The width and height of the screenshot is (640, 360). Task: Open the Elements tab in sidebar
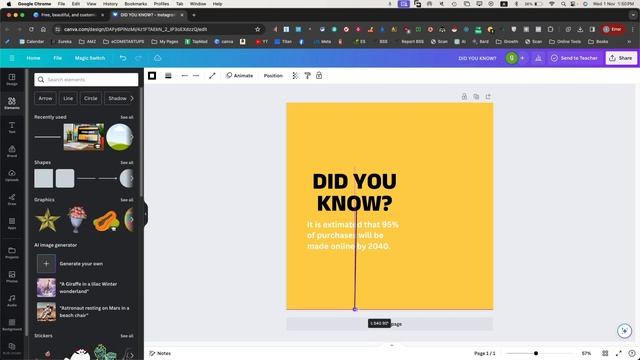pos(12,103)
